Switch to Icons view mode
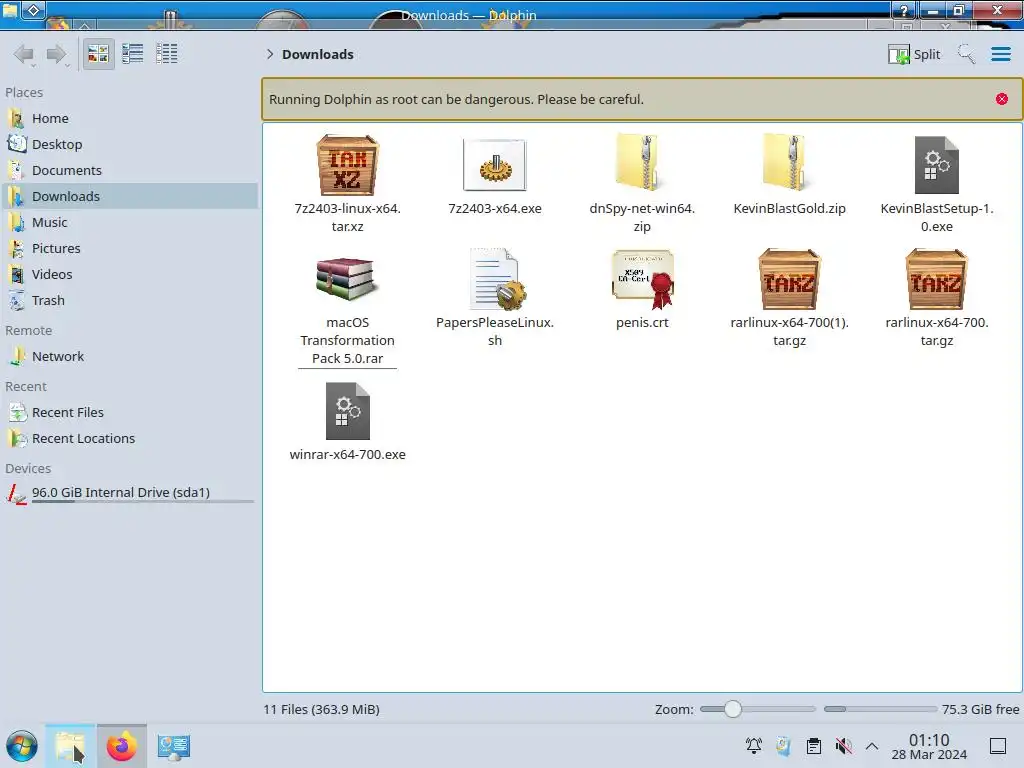 click(98, 54)
